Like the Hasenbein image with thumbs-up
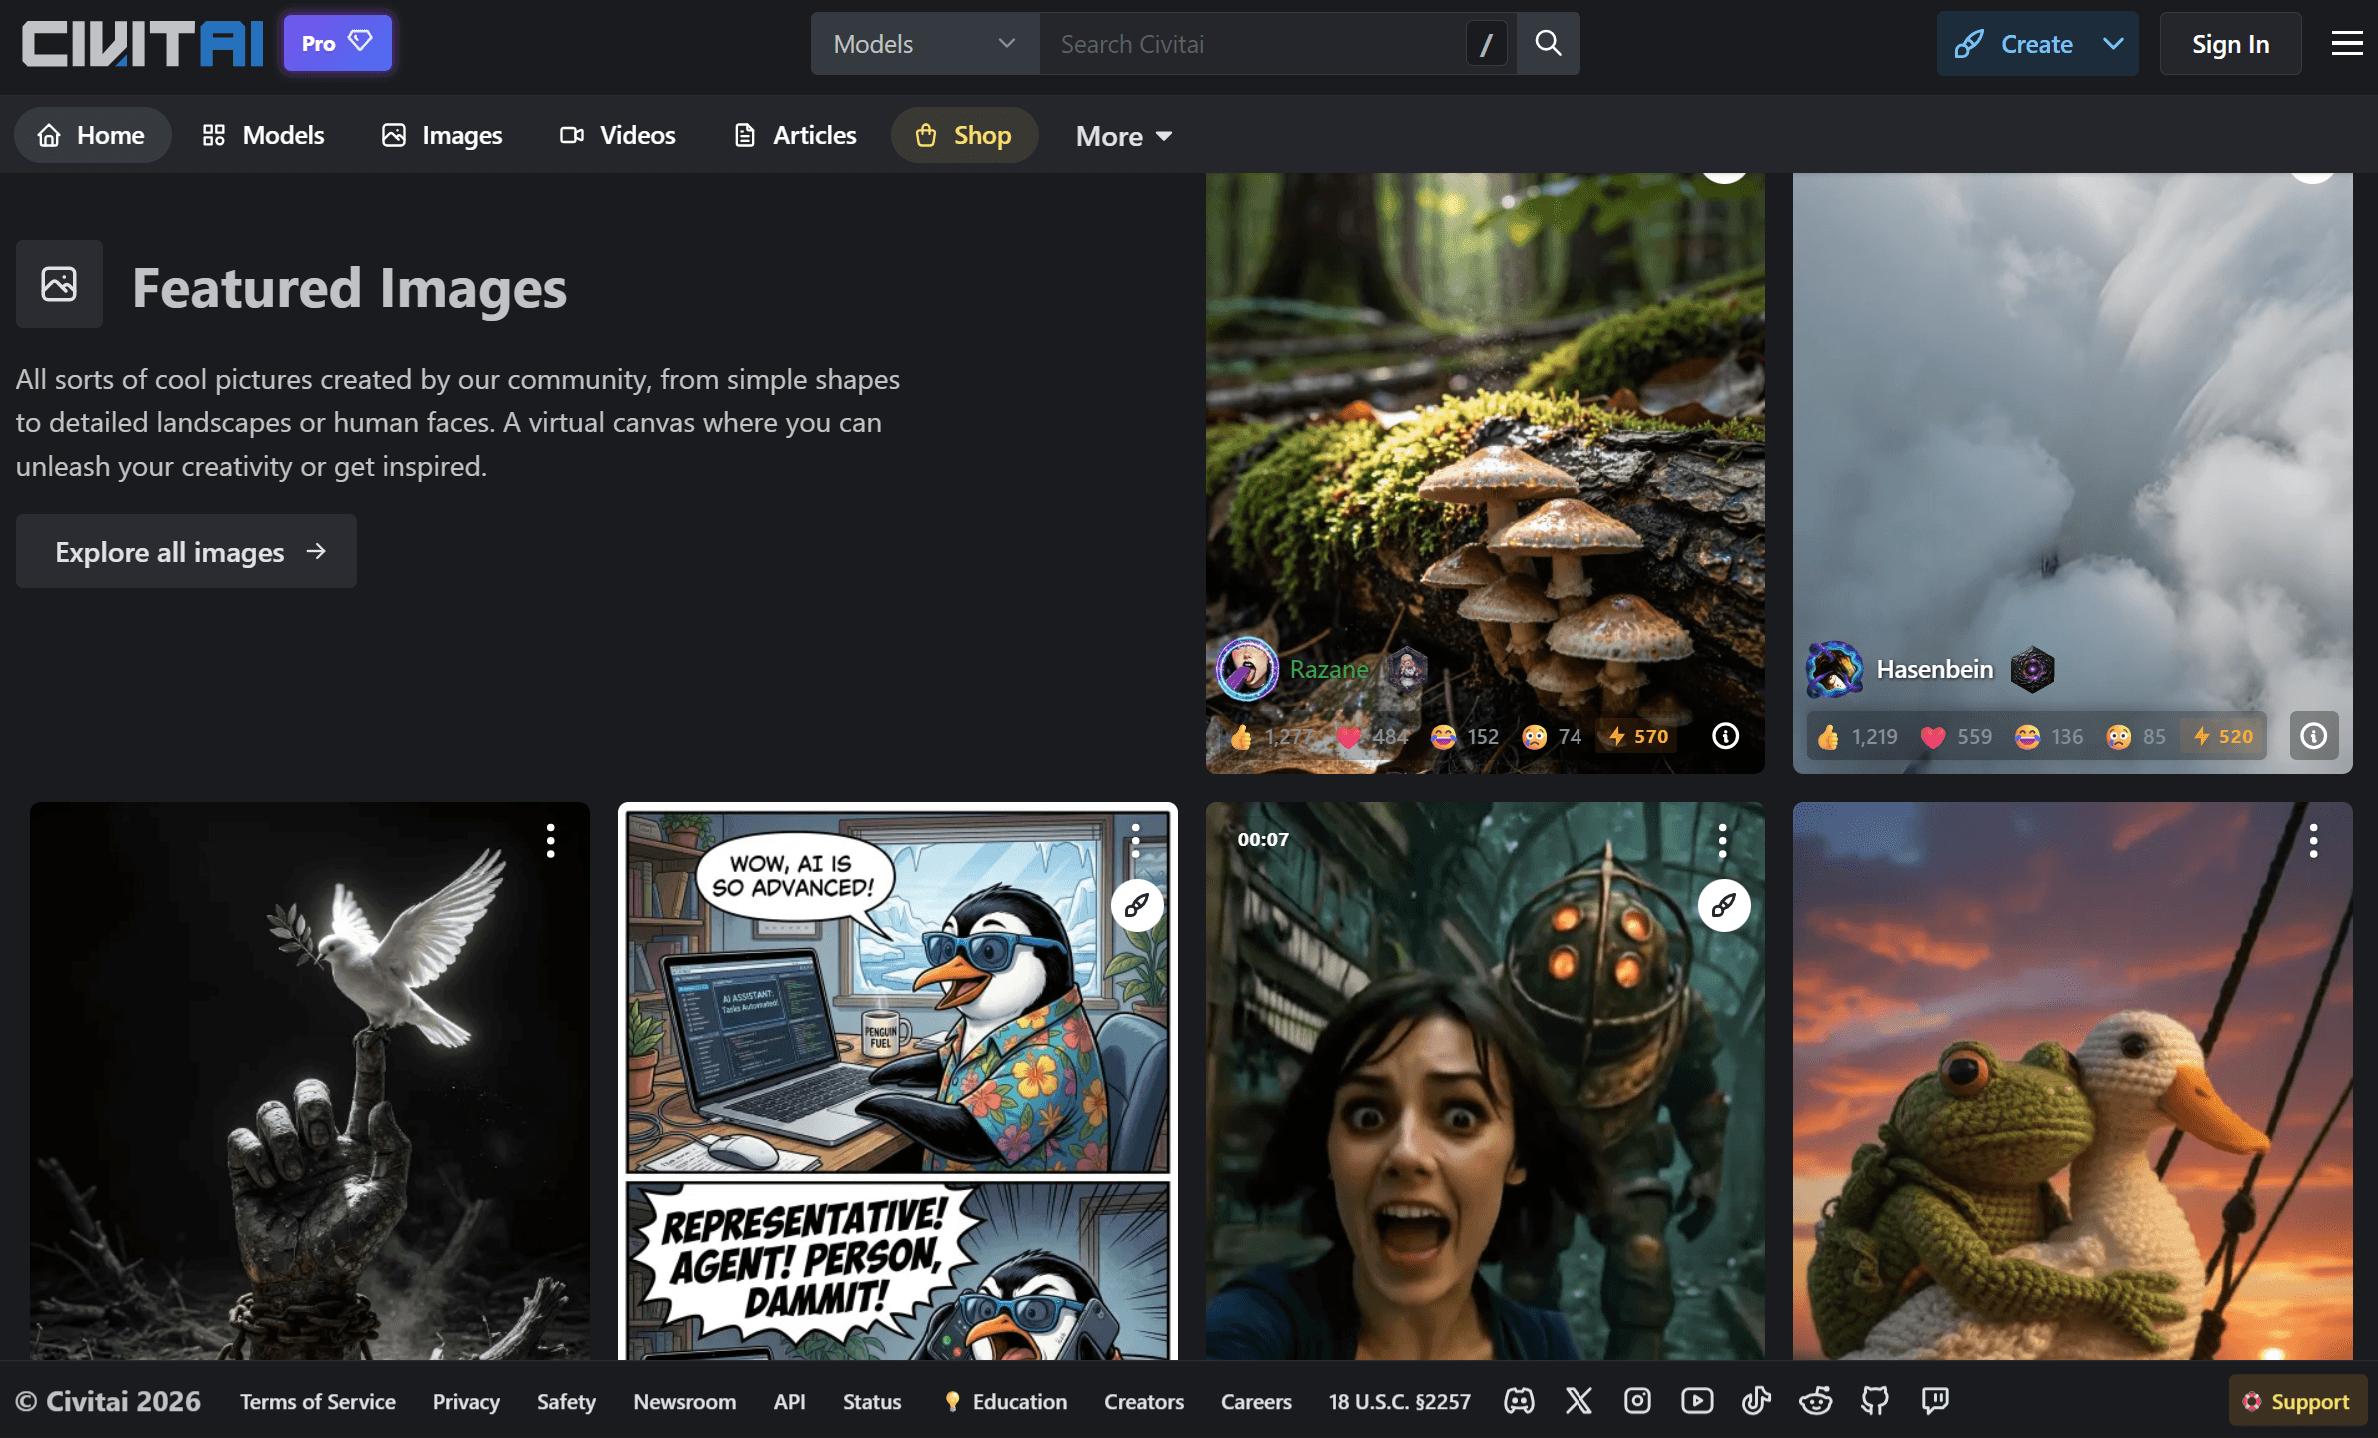Image resolution: width=2378 pixels, height=1438 pixels. tap(1857, 737)
